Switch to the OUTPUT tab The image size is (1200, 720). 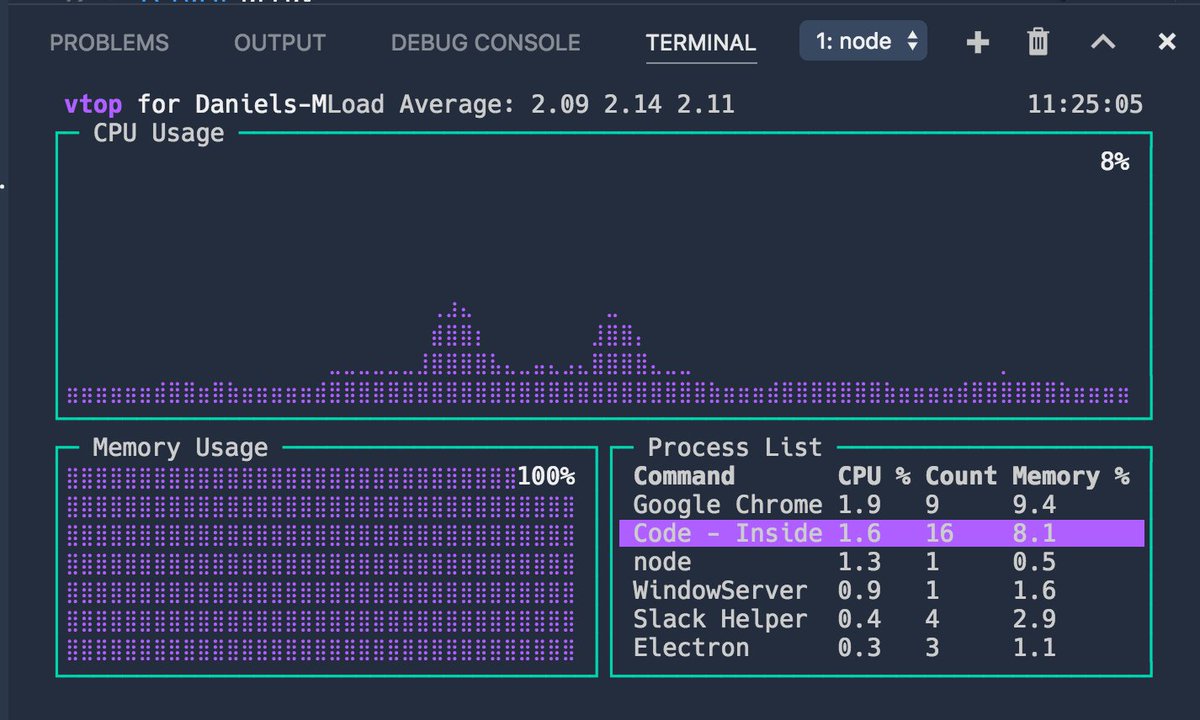(280, 43)
